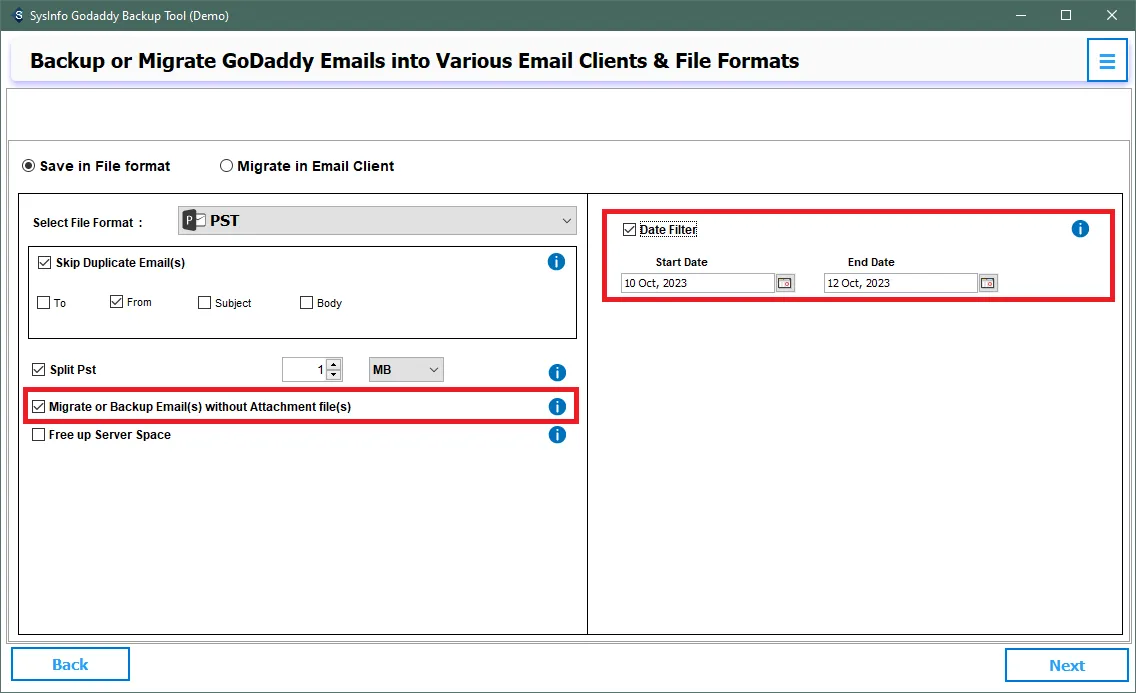Maximize the SysInfo Godaddy Backup window
This screenshot has width=1136, height=693.
(x=1066, y=15)
